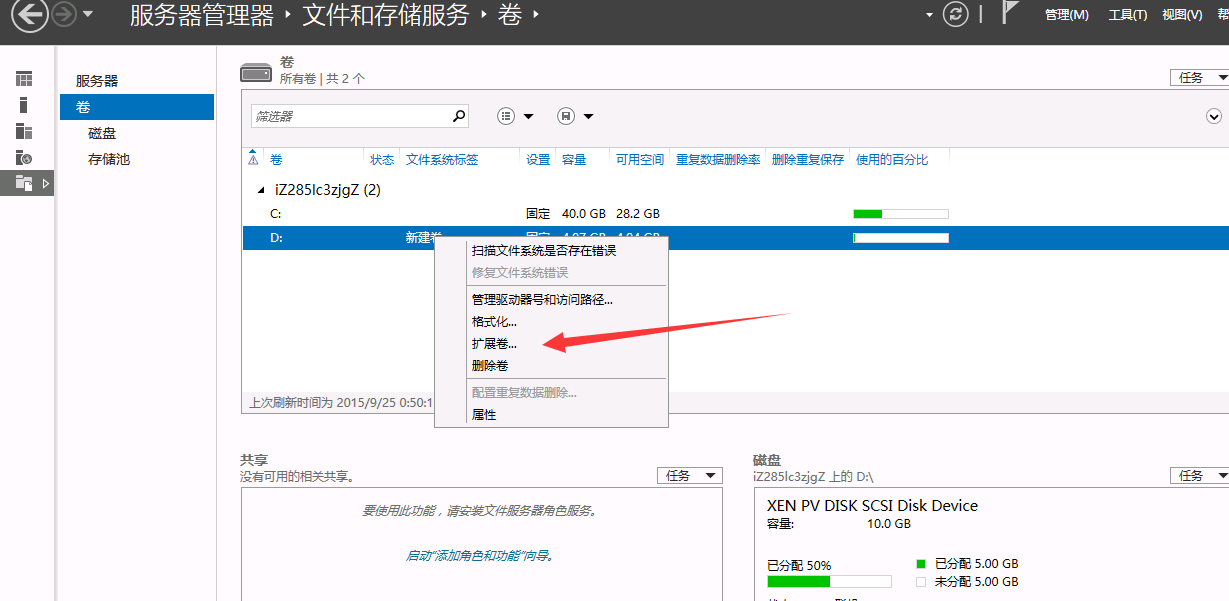
Task: Click the File and Storage Services sidebar icon
Action: tap(24, 183)
